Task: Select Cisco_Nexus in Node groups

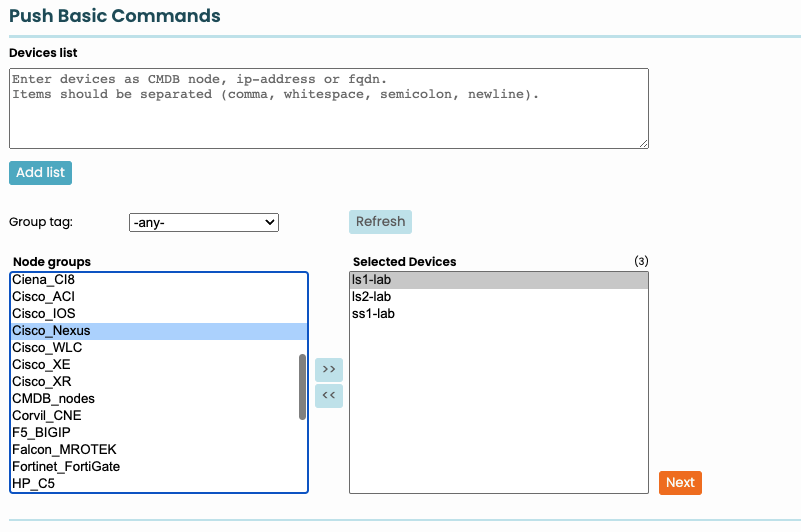Action: (51, 331)
